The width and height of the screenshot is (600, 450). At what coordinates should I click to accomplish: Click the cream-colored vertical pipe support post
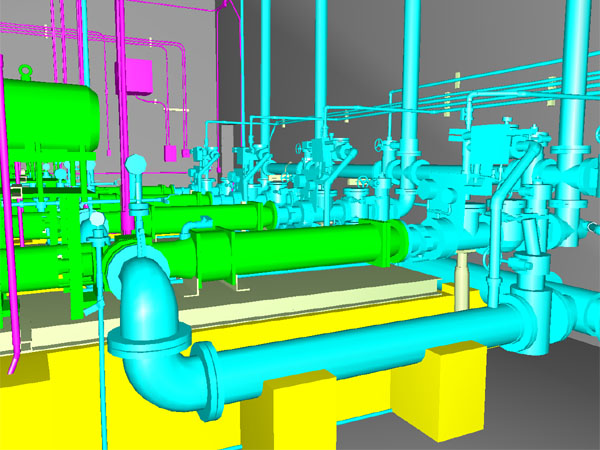(462, 280)
